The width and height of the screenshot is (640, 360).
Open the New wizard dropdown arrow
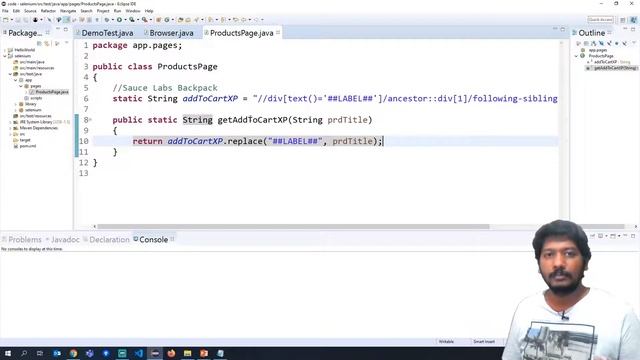pos(11,20)
